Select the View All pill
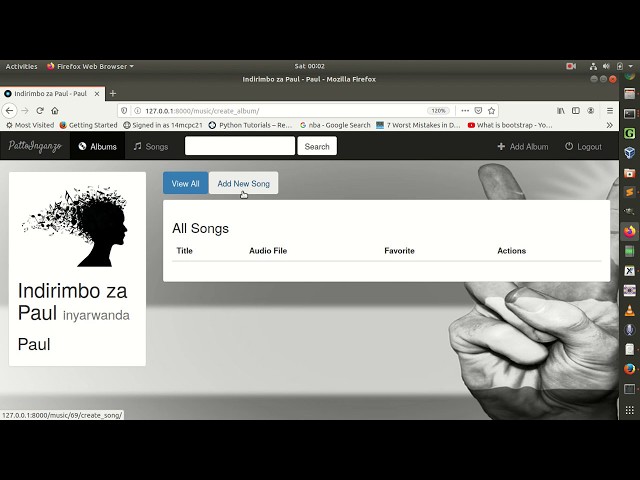Image resolution: width=640 pixels, height=480 pixels. click(185, 183)
